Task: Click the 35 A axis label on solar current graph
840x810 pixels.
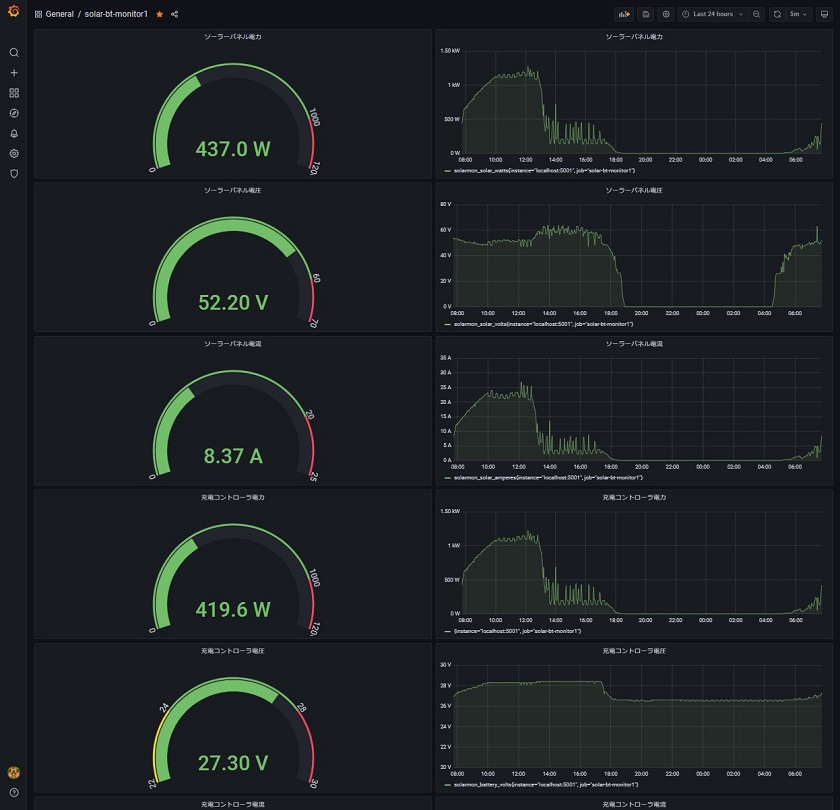Action: point(446,358)
